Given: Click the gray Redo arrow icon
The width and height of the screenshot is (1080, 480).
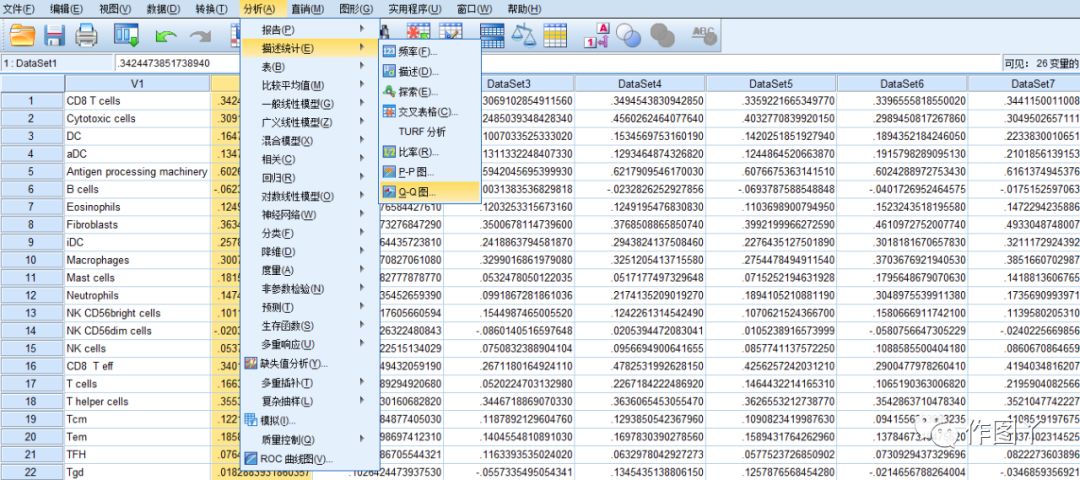Looking at the screenshot, I should point(200,36).
